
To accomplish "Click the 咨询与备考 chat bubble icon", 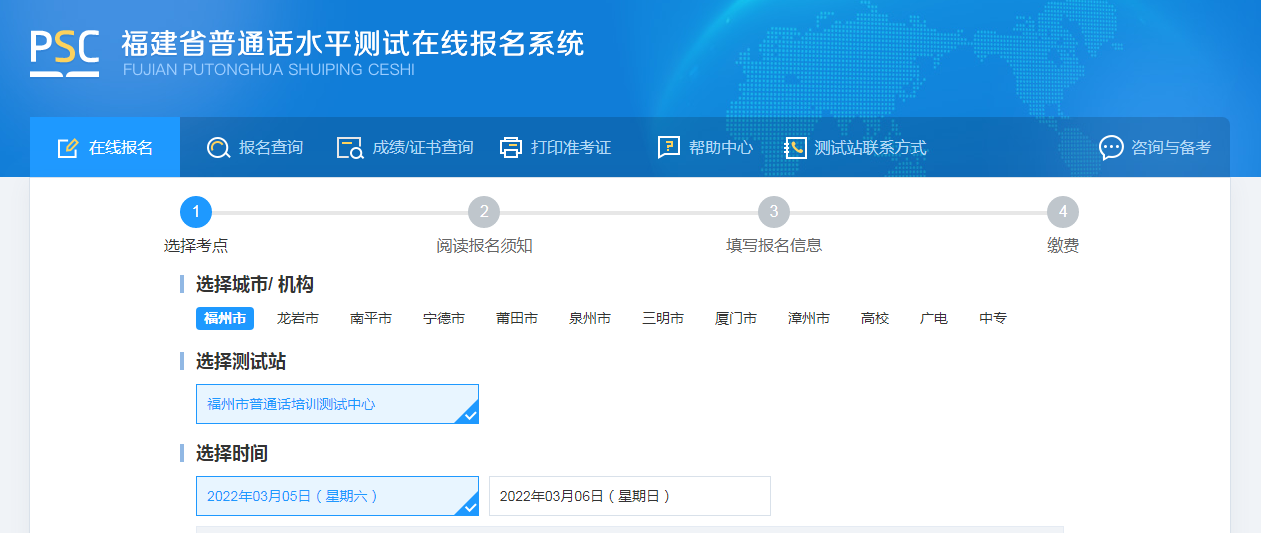I will tap(1111, 148).
